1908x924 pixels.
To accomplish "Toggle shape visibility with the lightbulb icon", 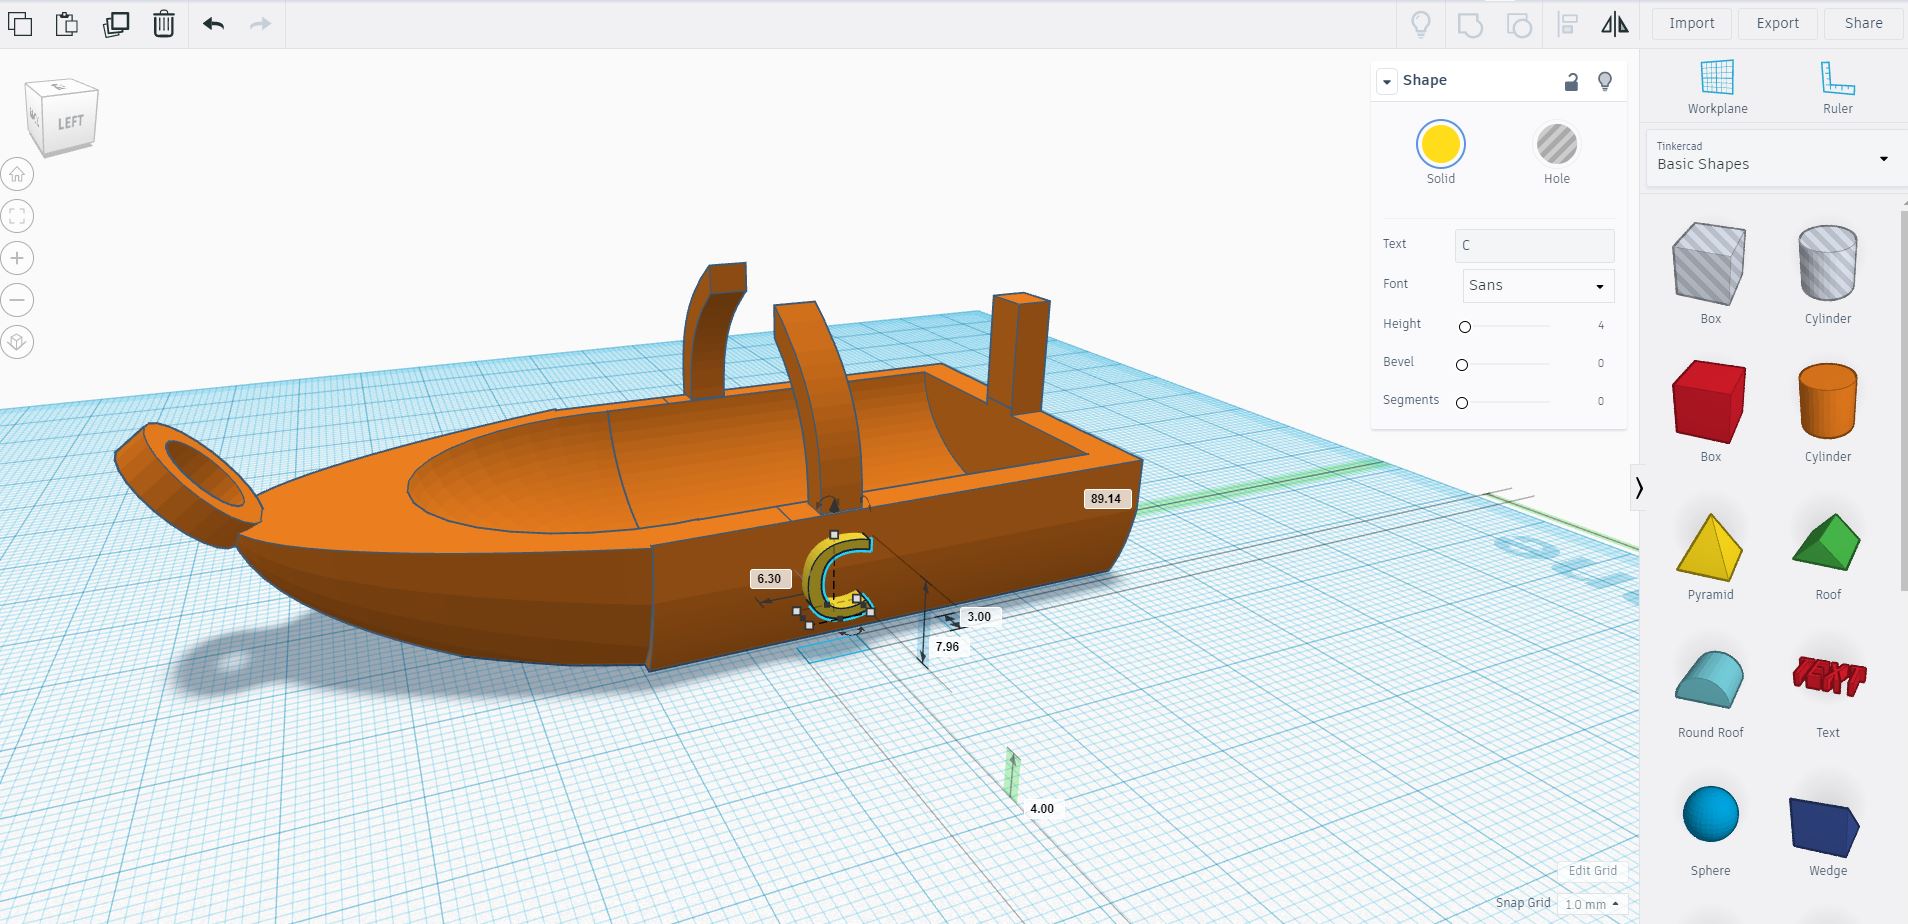I will (x=1604, y=81).
